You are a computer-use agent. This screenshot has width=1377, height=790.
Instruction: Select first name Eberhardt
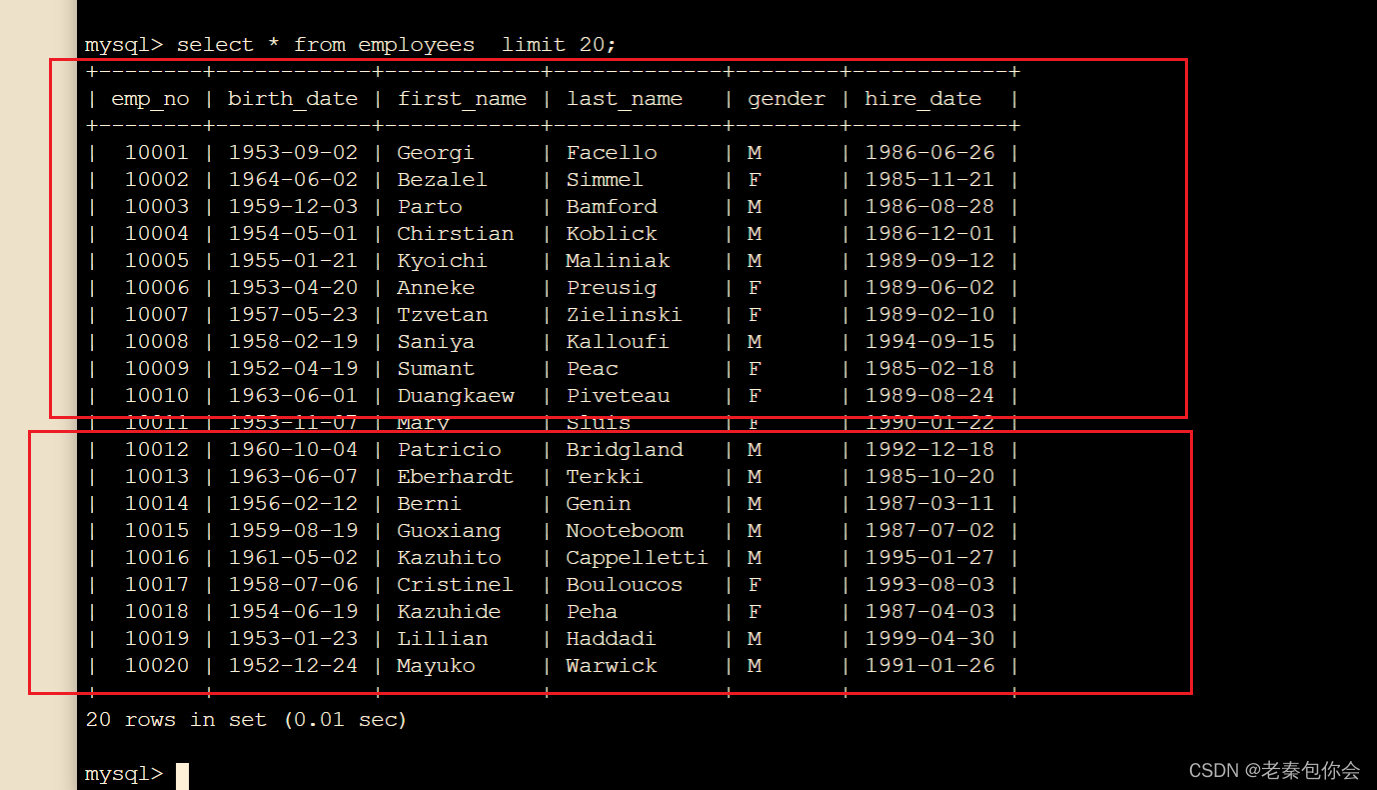click(x=455, y=477)
